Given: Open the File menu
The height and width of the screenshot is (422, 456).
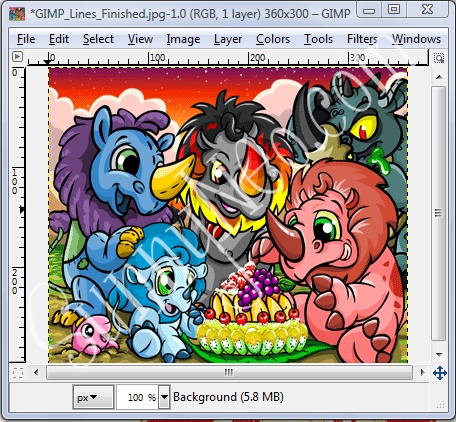Looking at the screenshot, I should tap(26, 39).
